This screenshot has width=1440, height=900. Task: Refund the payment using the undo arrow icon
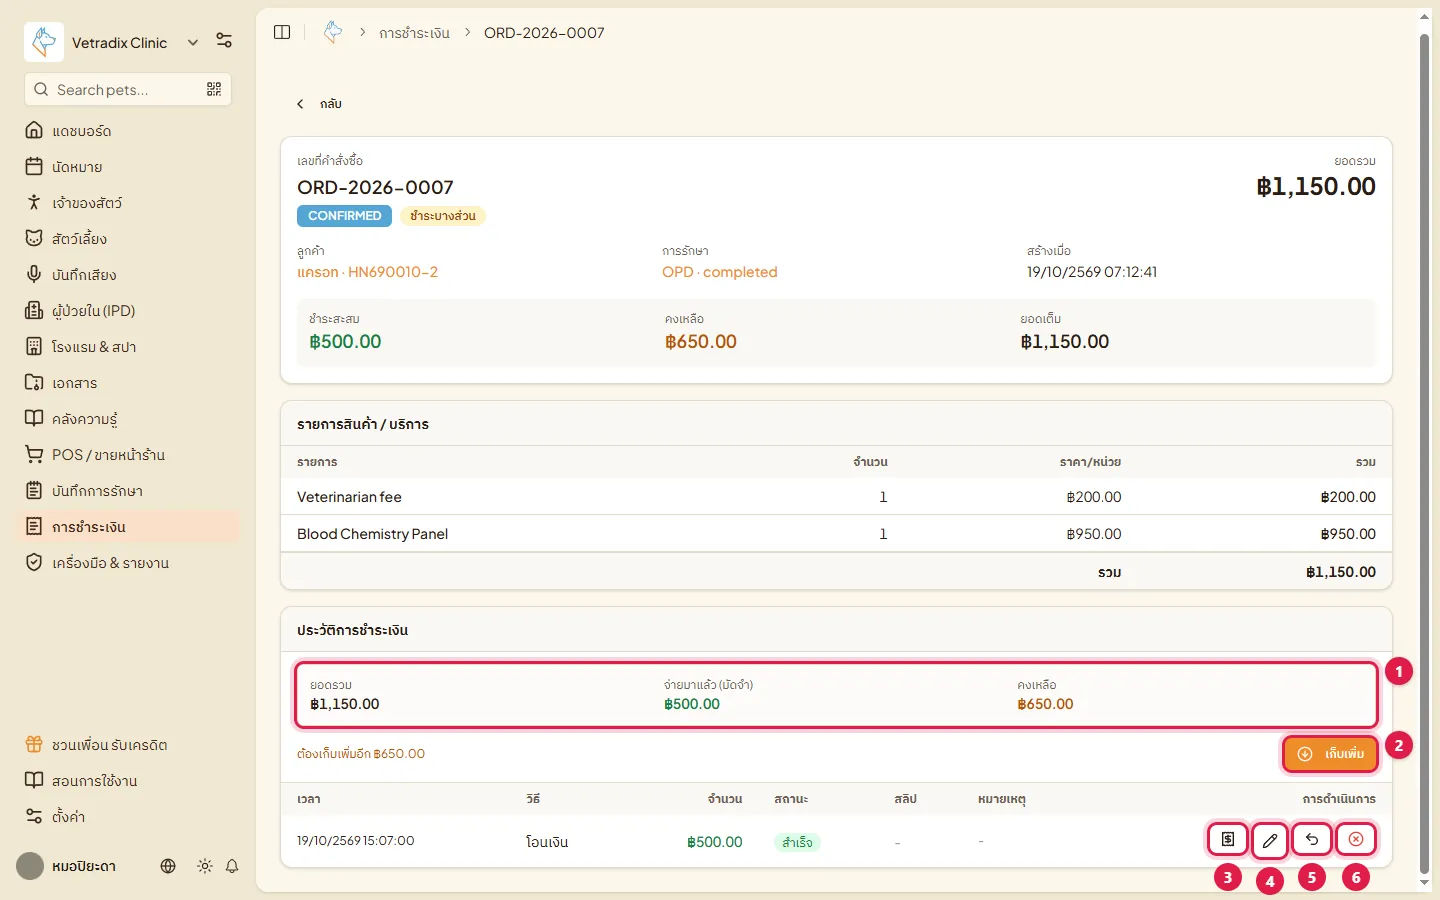click(x=1312, y=840)
